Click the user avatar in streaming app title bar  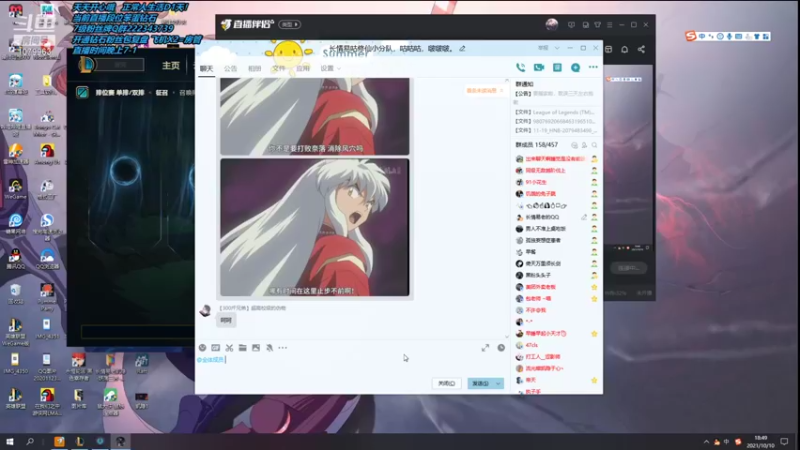552,24
